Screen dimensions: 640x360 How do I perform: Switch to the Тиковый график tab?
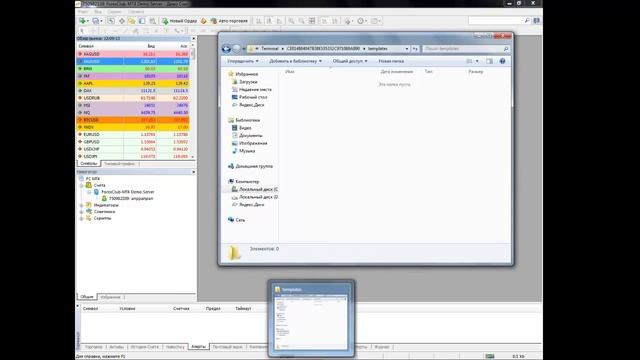point(119,164)
